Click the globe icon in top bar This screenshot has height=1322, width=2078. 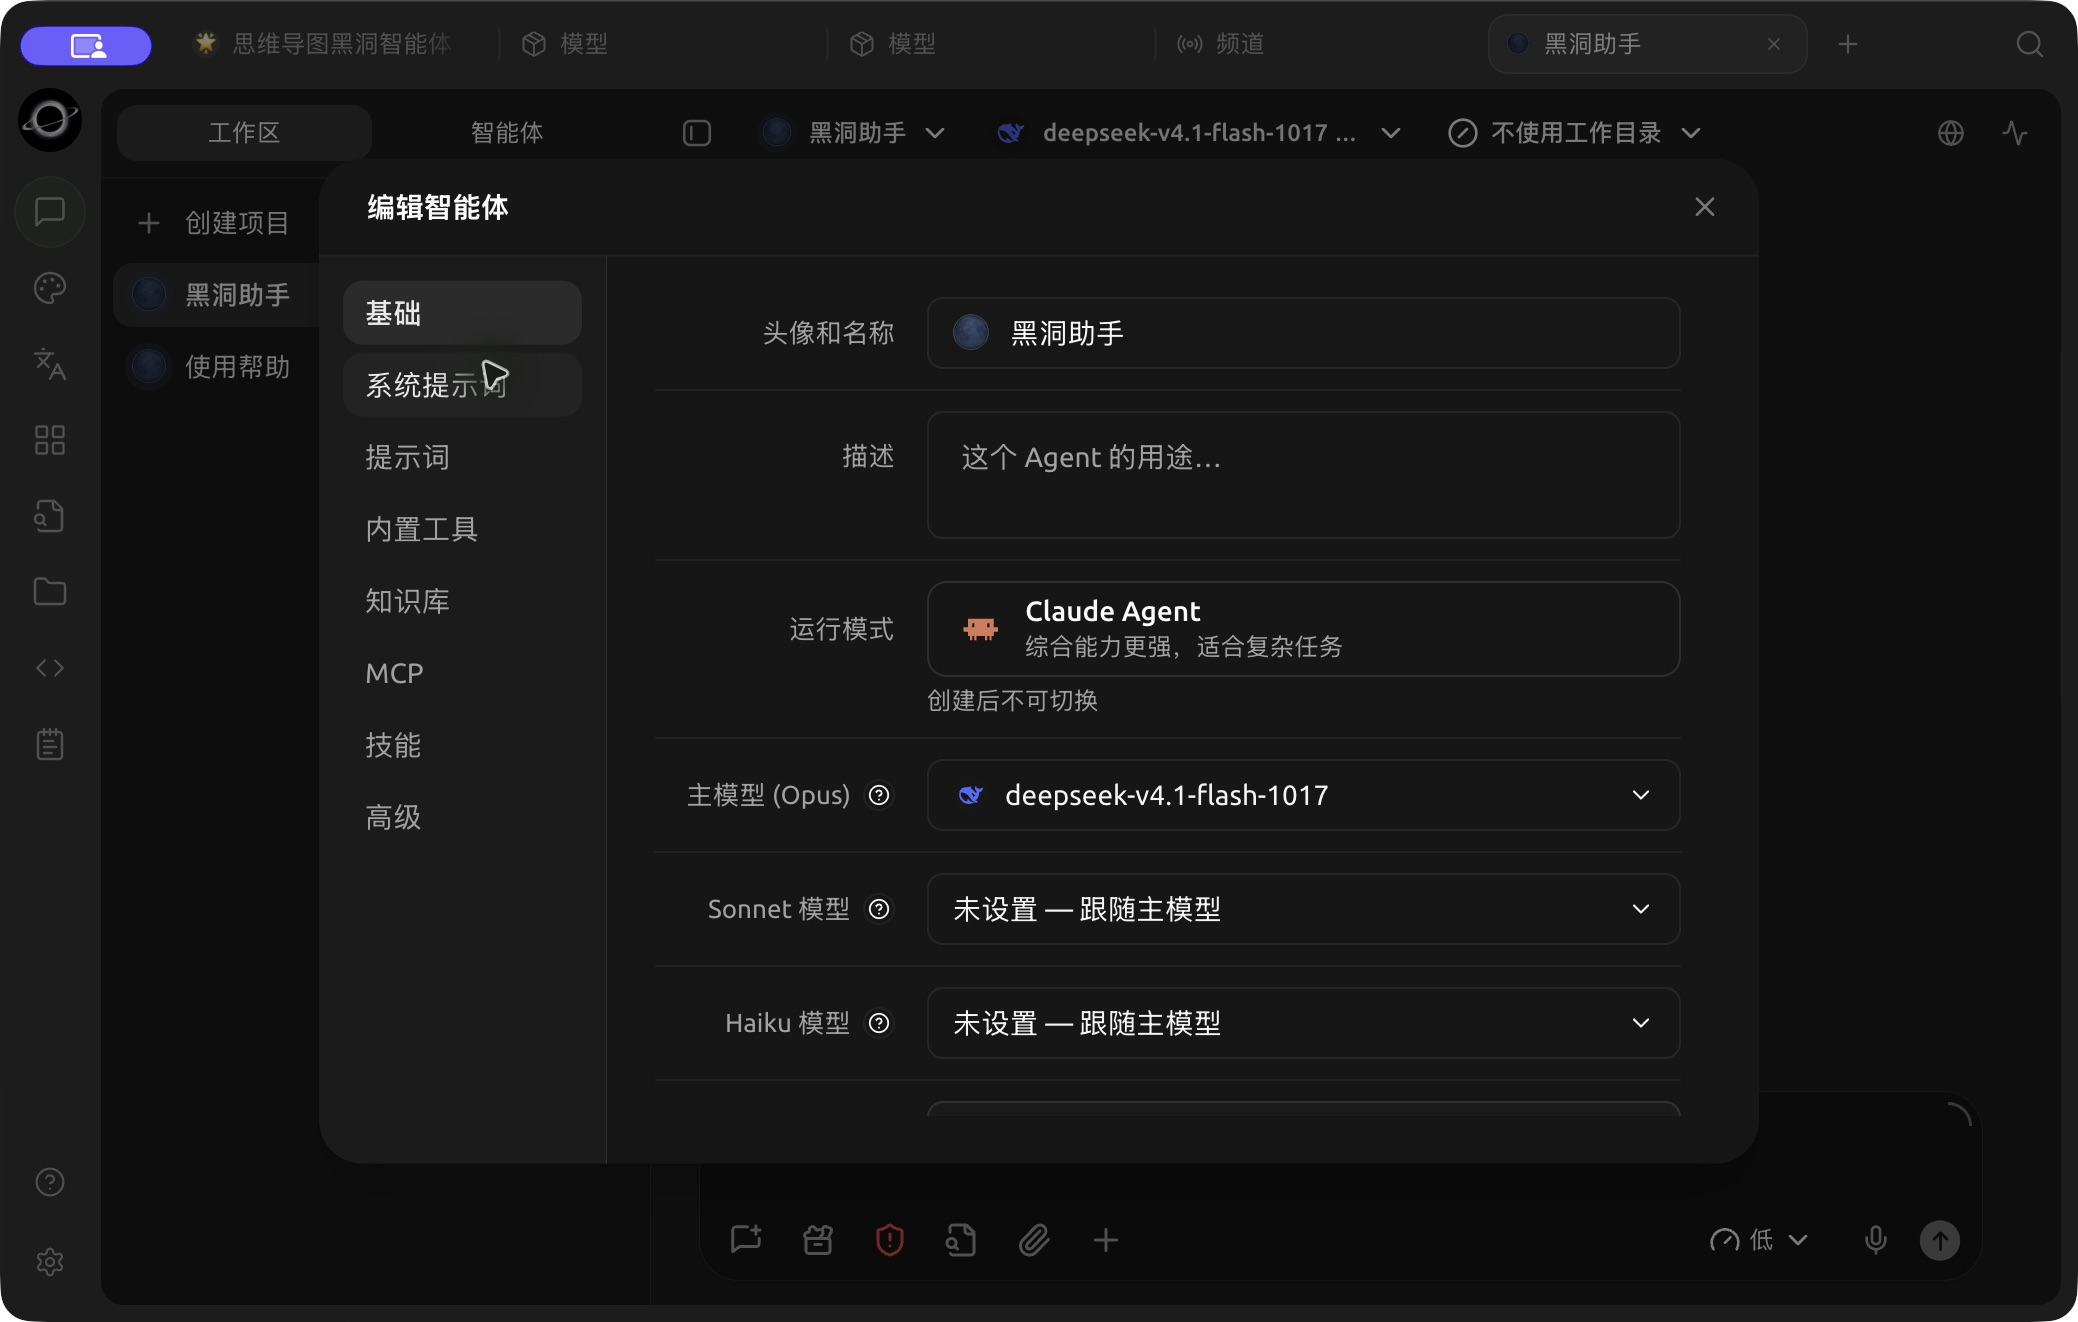click(1951, 133)
